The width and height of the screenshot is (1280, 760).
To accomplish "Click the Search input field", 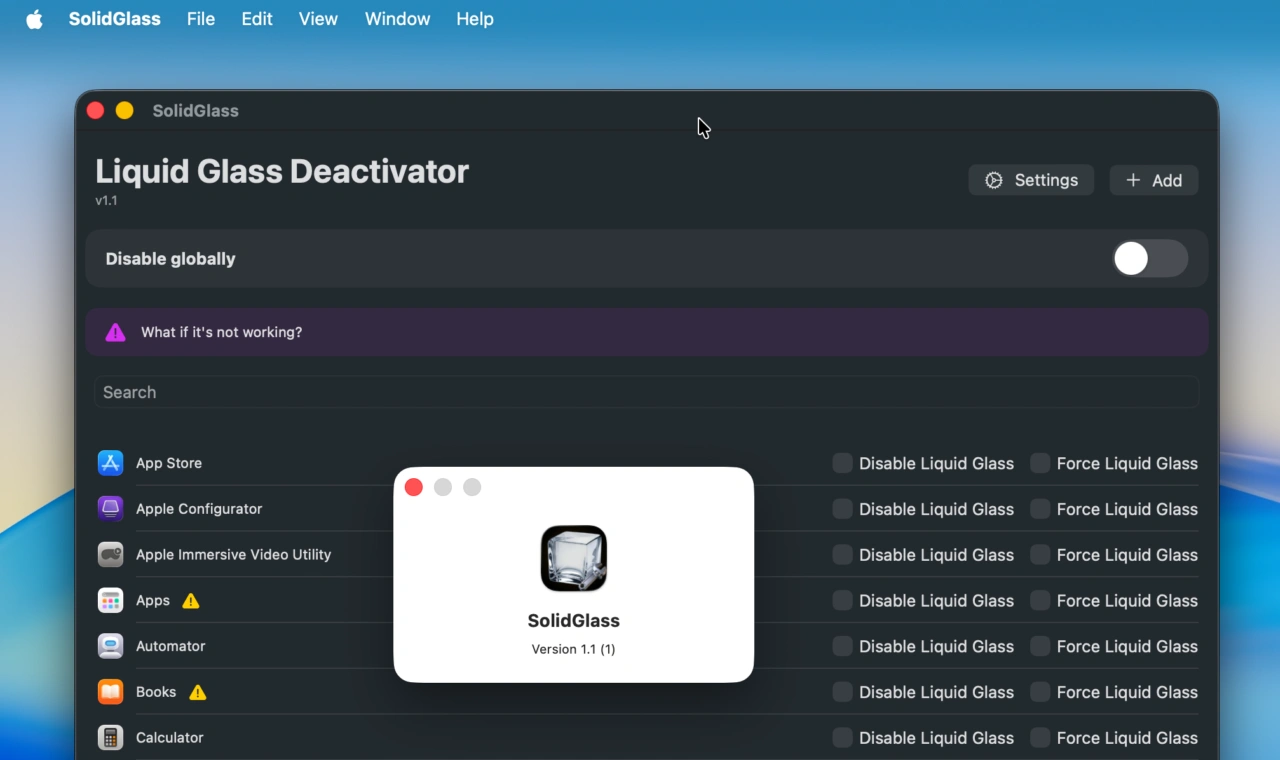I will (646, 392).
